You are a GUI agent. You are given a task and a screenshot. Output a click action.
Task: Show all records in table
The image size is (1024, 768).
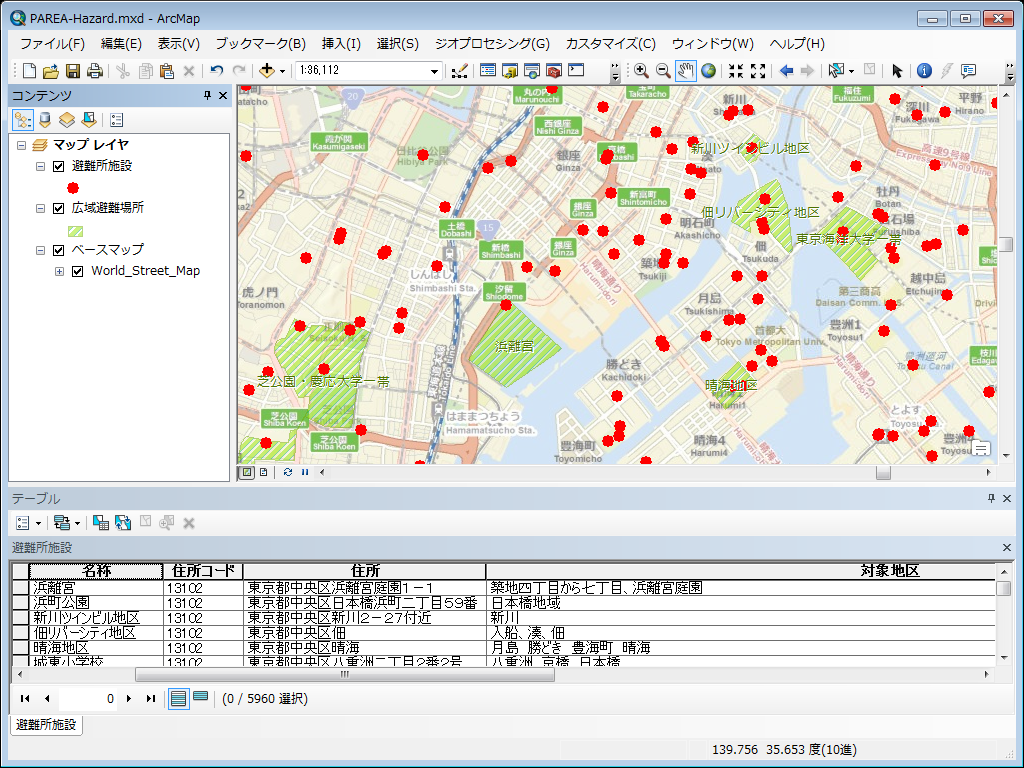178,699
